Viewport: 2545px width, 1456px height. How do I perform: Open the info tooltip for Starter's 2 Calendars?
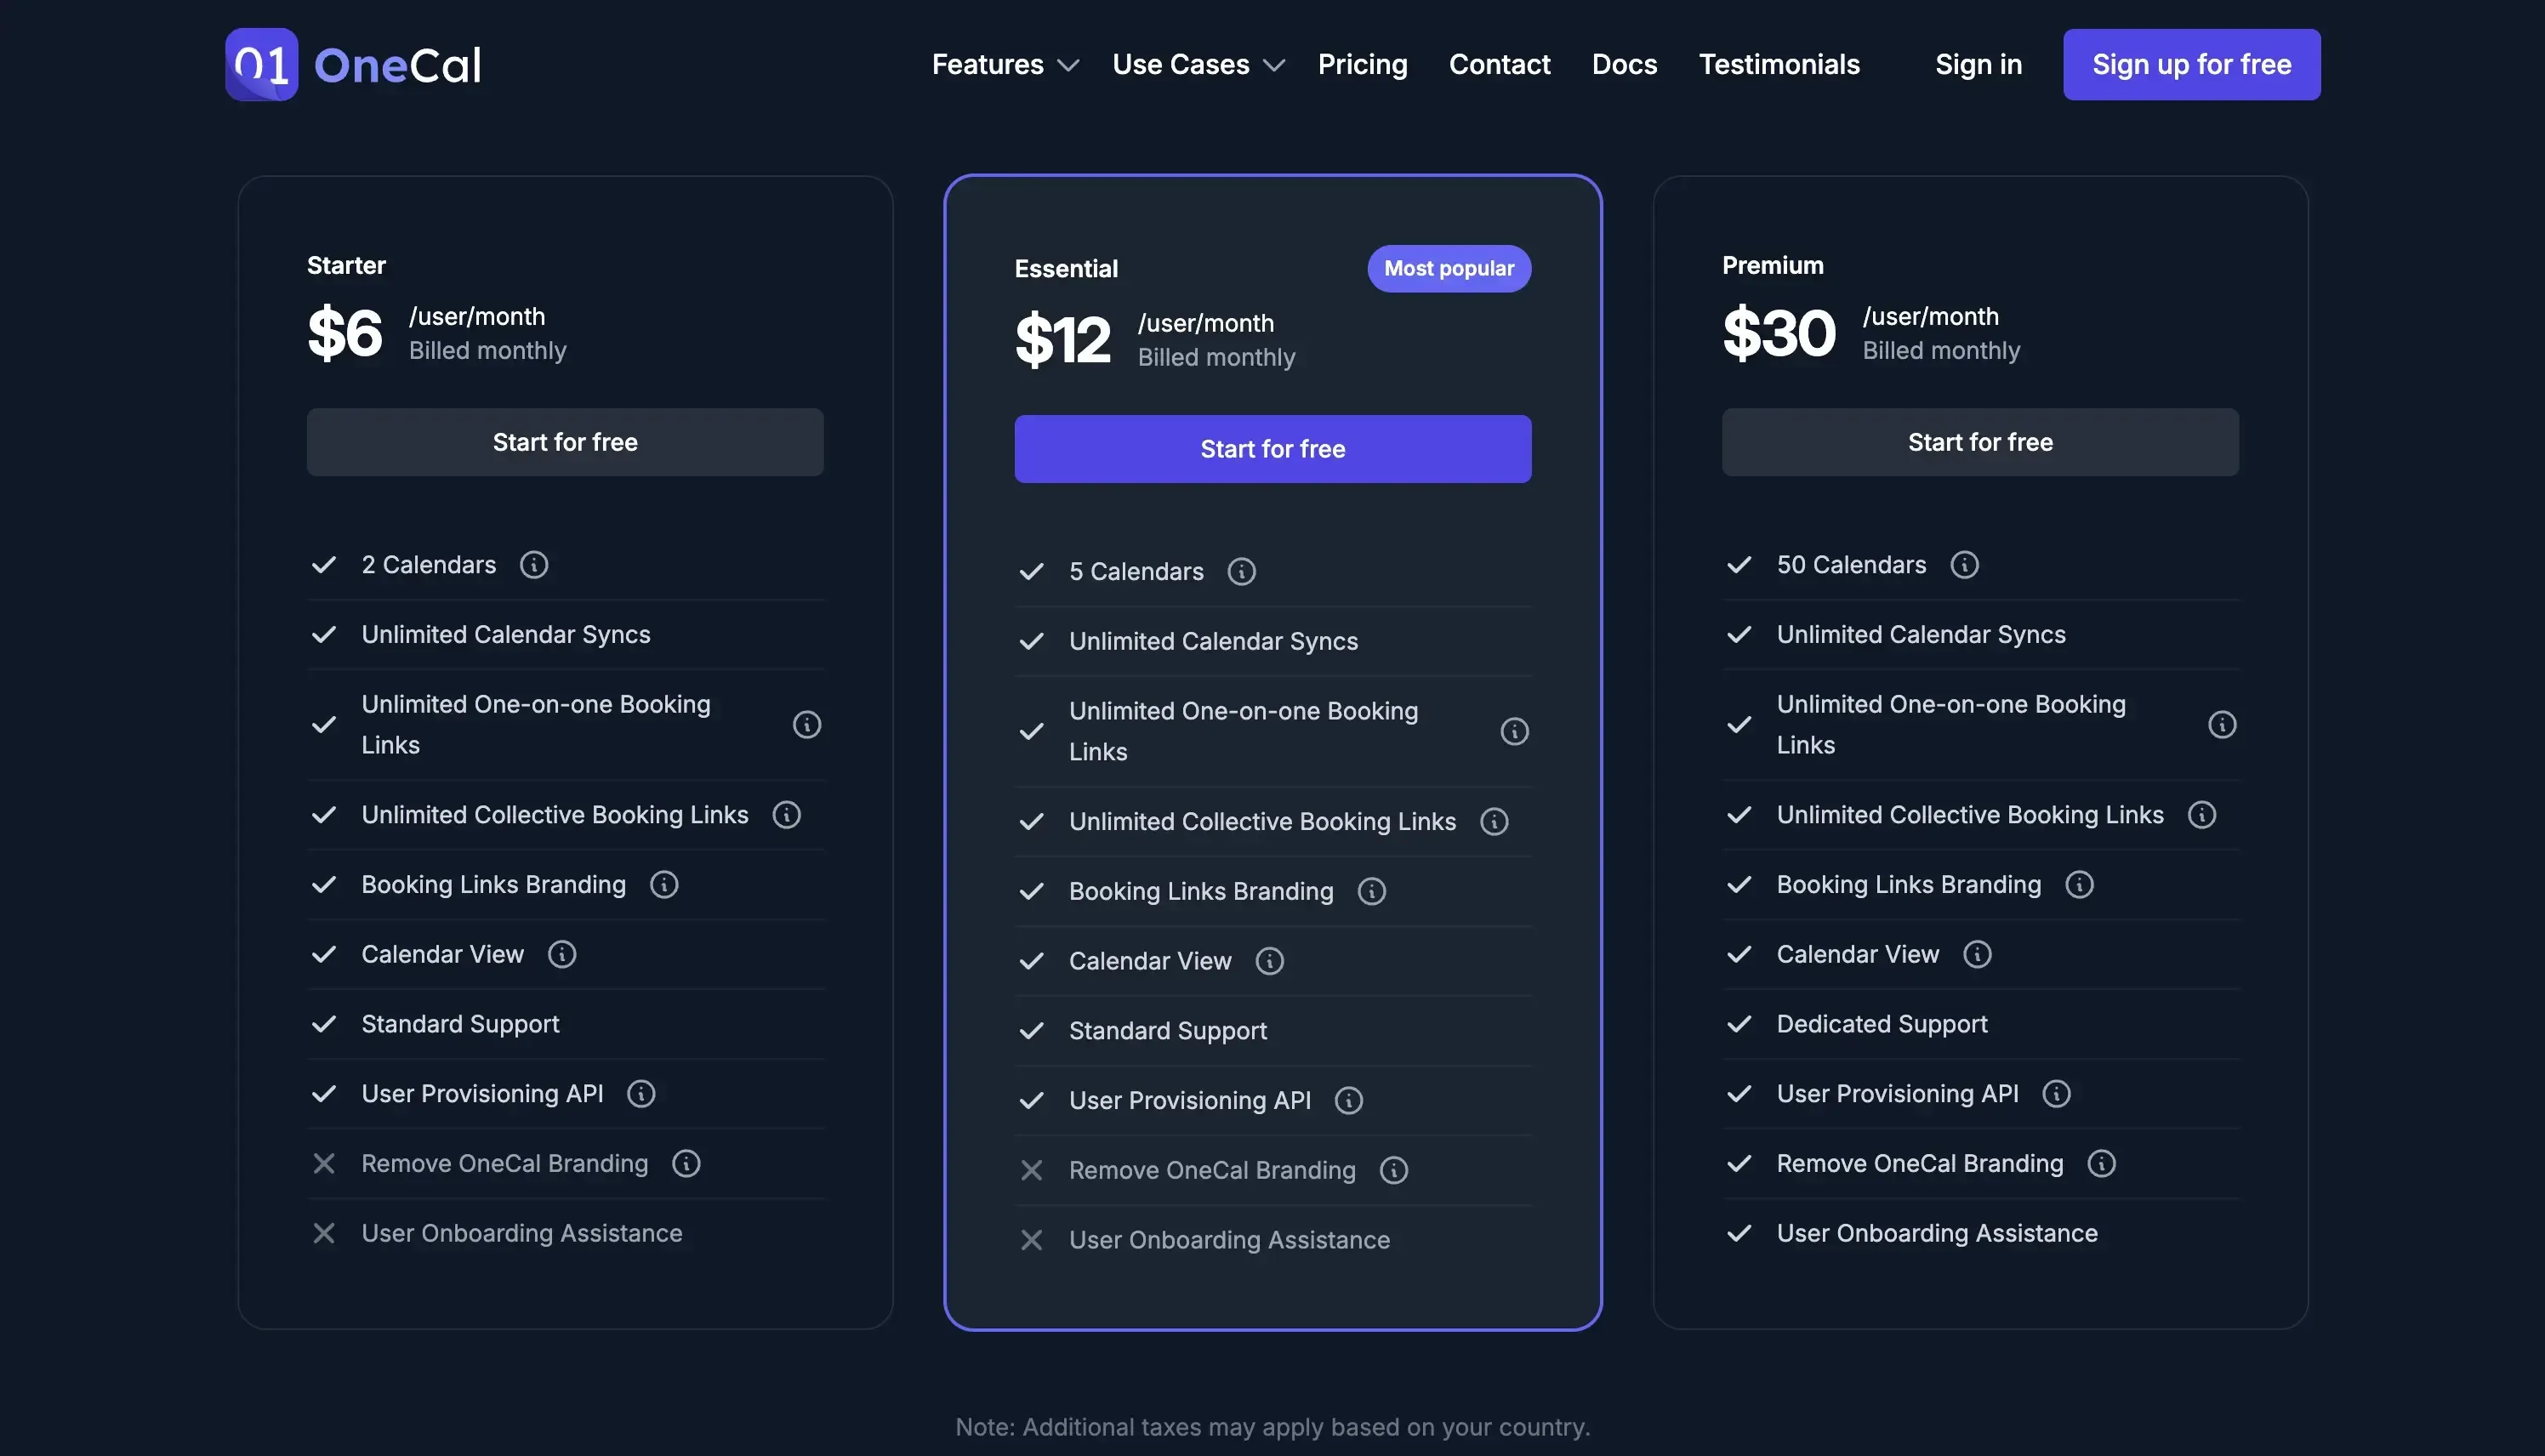point(533,564)
